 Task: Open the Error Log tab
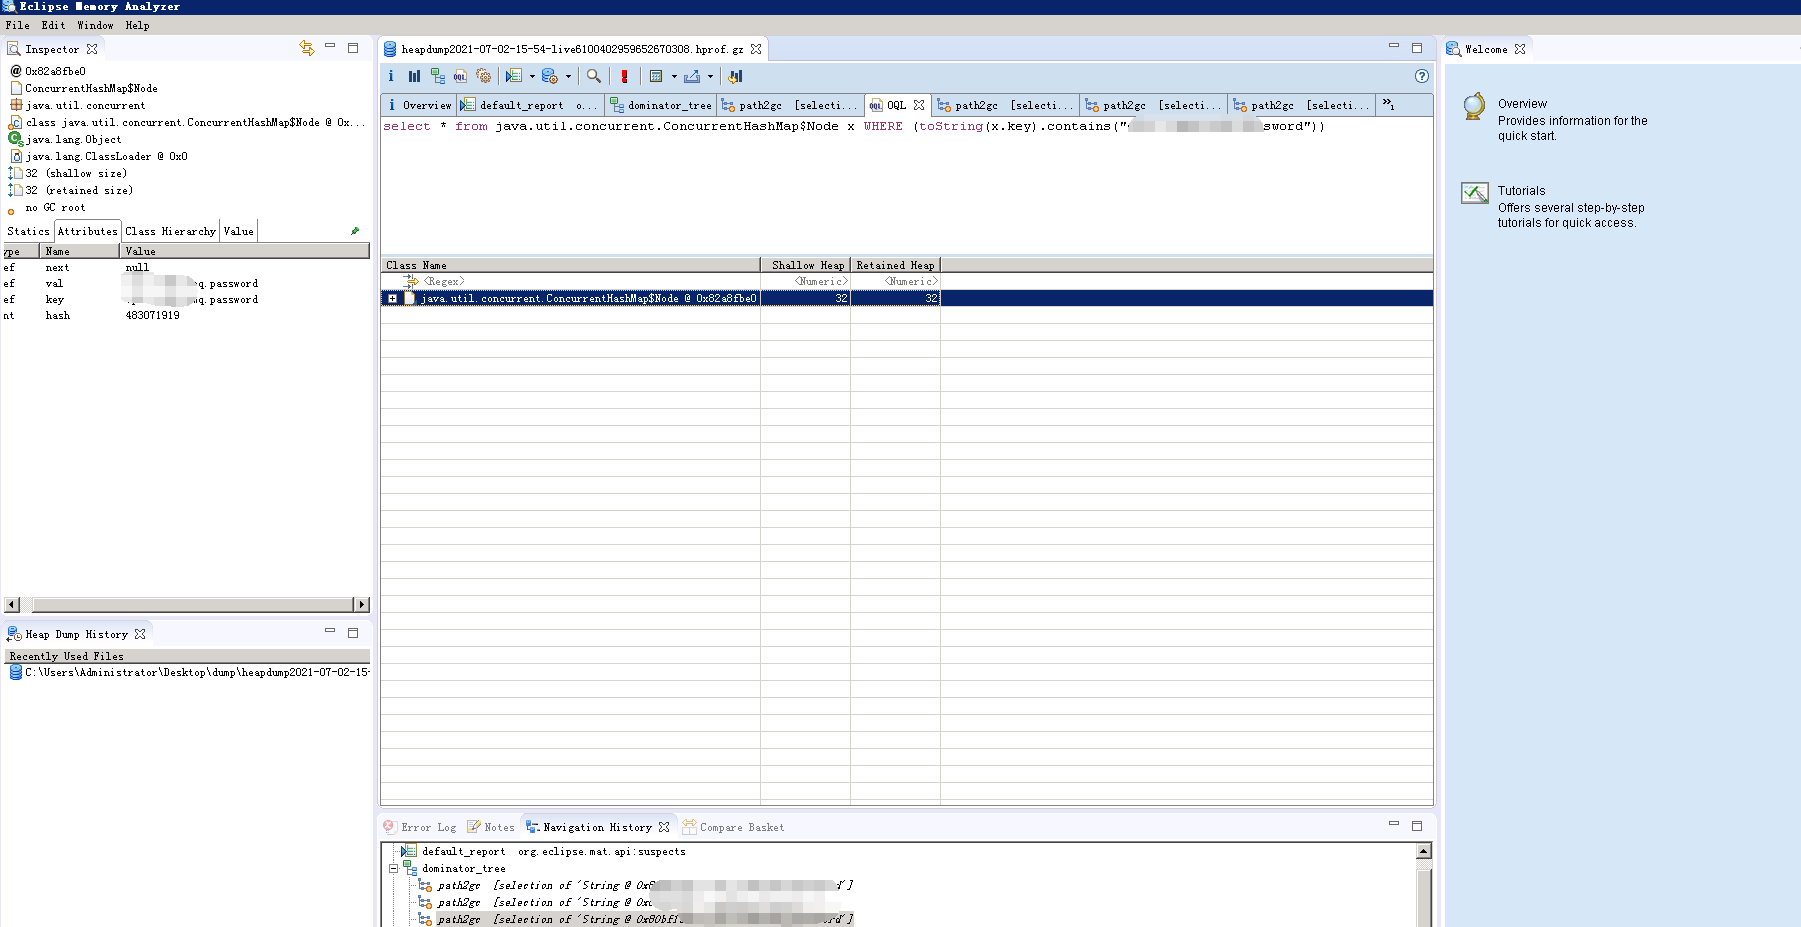click(x=420, y=827)
